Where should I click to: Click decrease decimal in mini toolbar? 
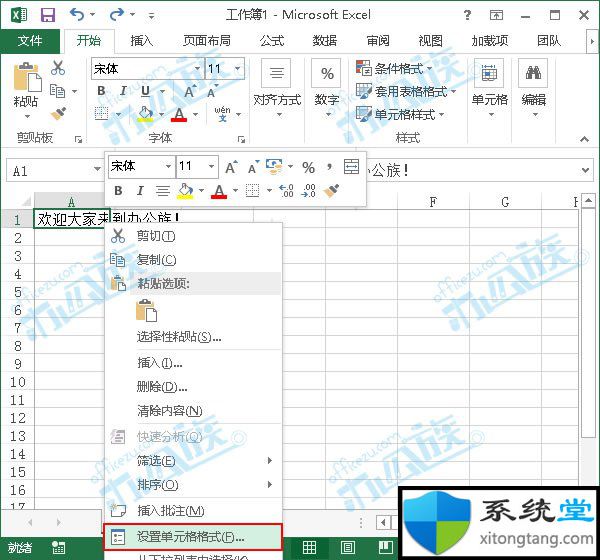(x=308, y=190)
